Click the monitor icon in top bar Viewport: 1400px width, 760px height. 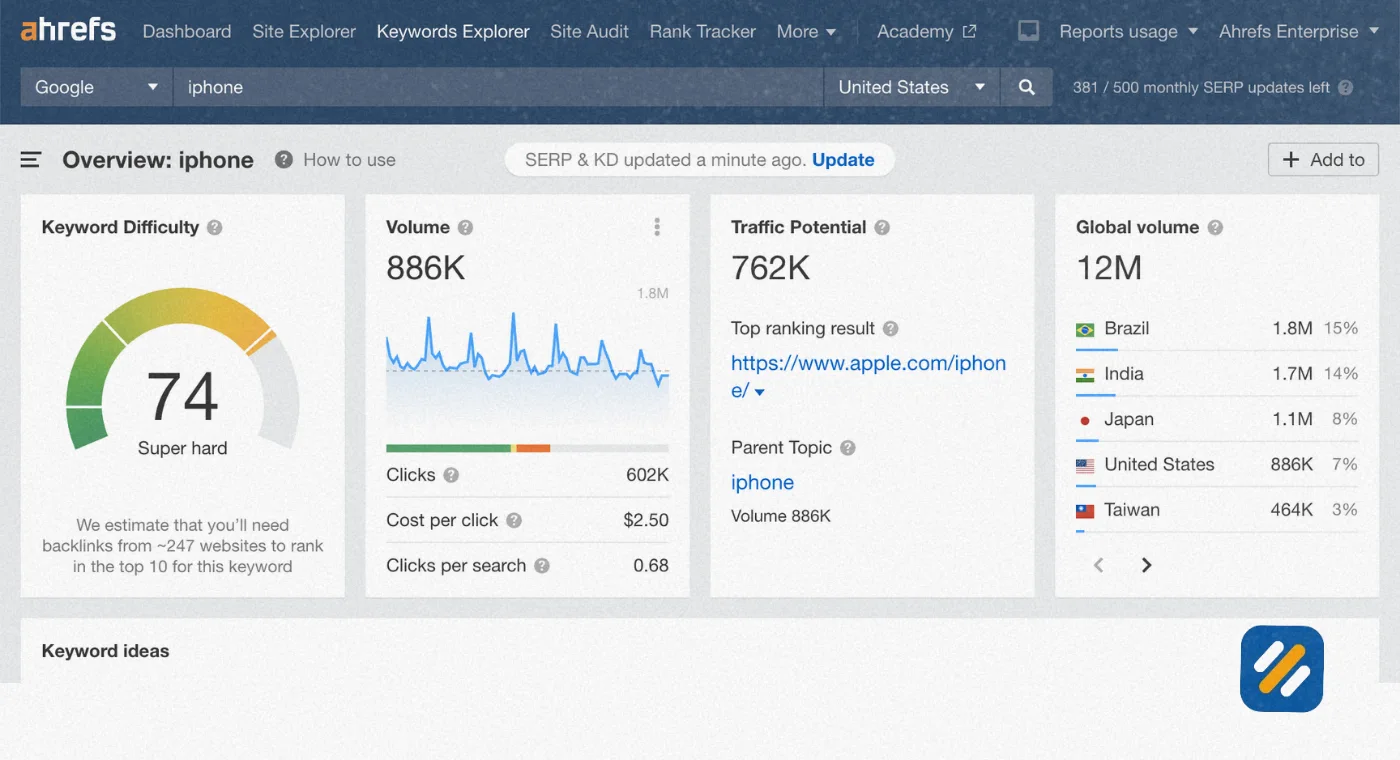(x=1028, y=31)
